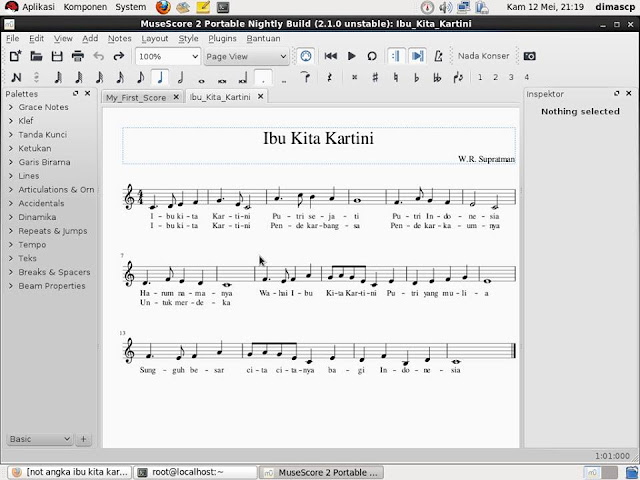Select the quarter note duration
Screen dimensions: 640x480
point(160,77)
